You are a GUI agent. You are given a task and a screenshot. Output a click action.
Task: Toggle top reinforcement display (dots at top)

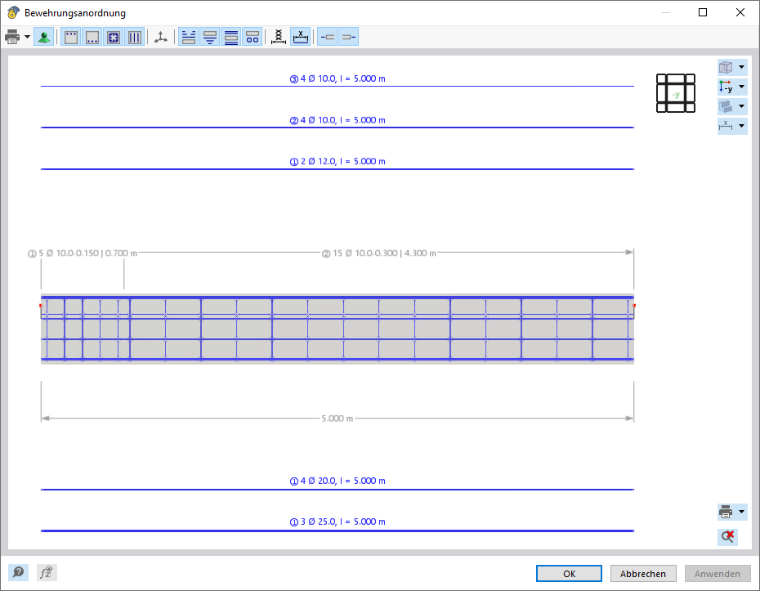click(71, 37)
